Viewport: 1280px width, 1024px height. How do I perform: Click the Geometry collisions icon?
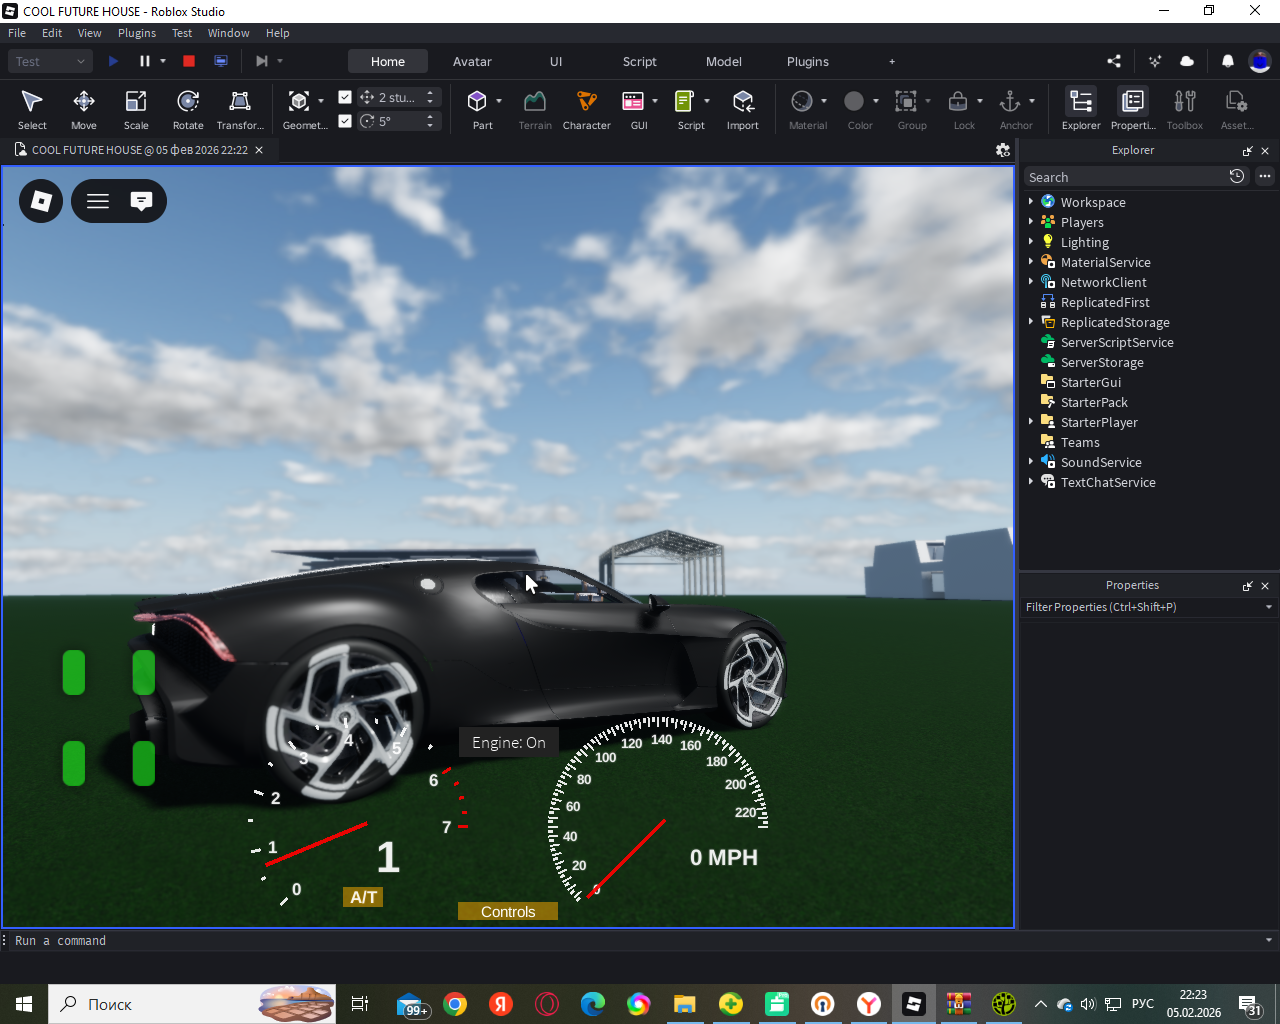pyautogui.click(x=299, y=101)
